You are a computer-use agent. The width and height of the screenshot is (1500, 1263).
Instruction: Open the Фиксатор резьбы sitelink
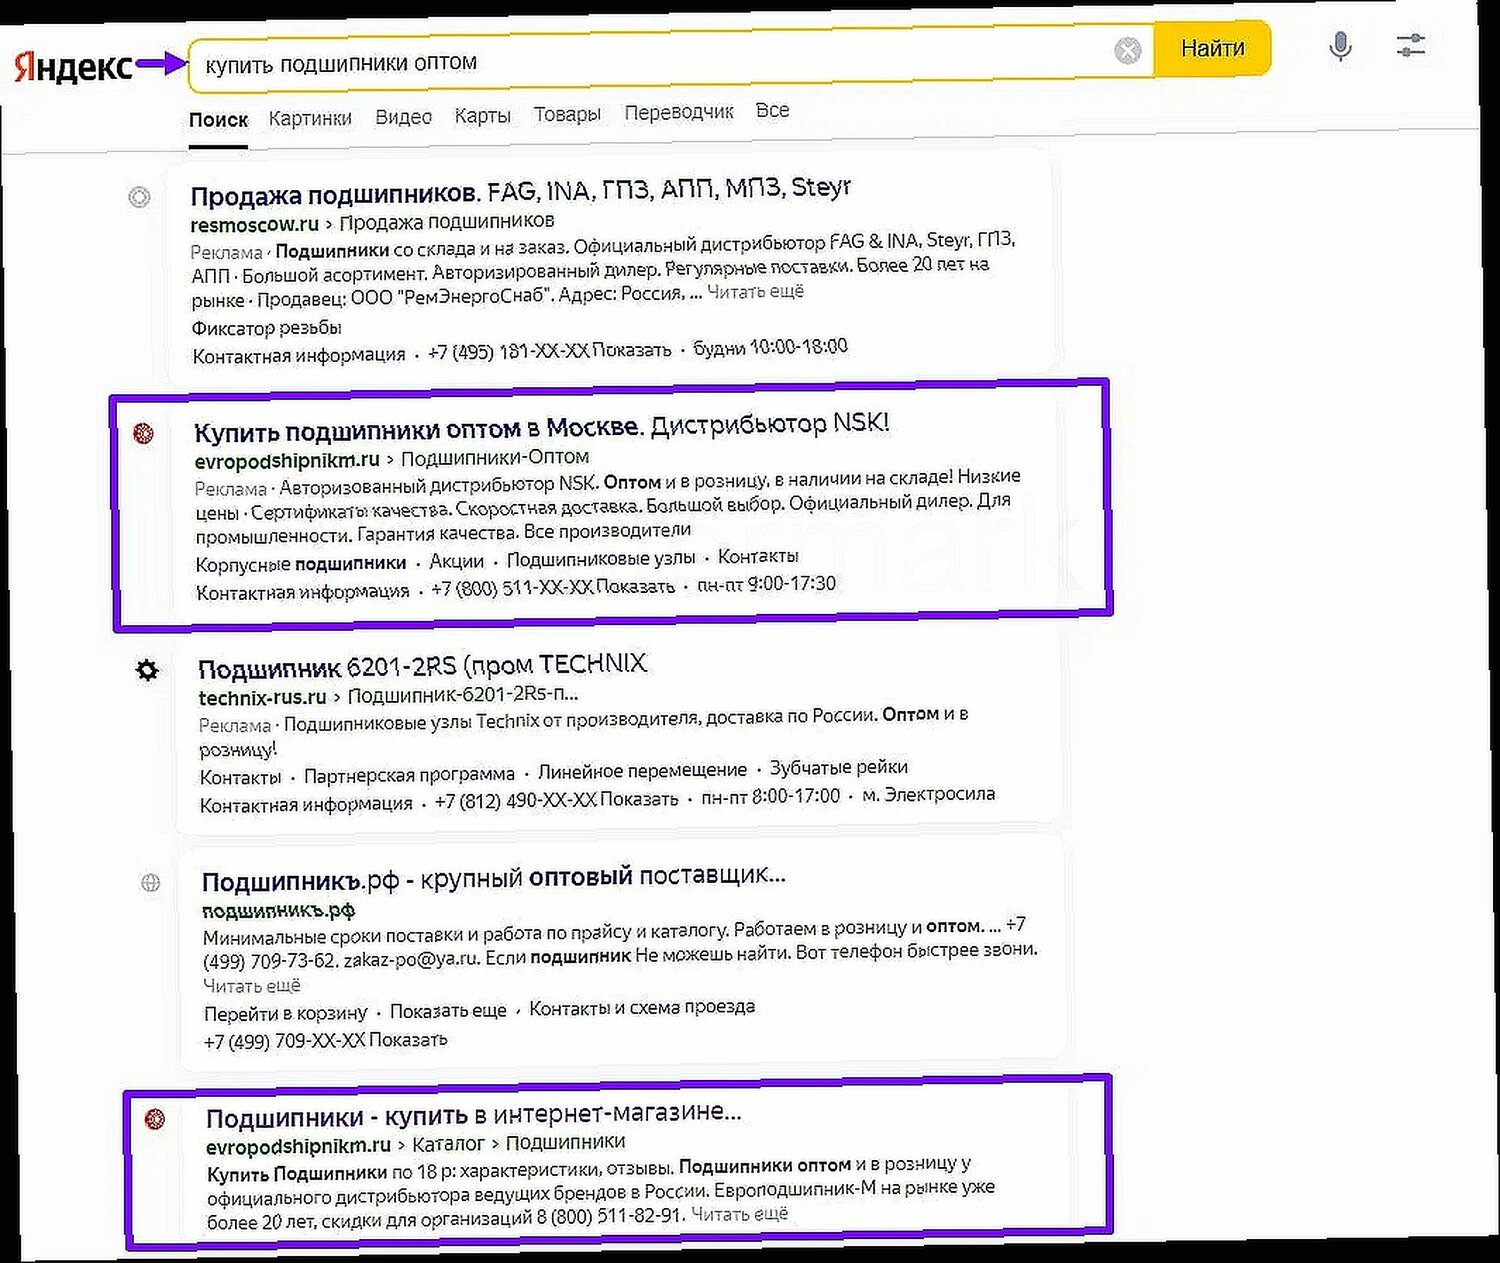click(266, 328)
